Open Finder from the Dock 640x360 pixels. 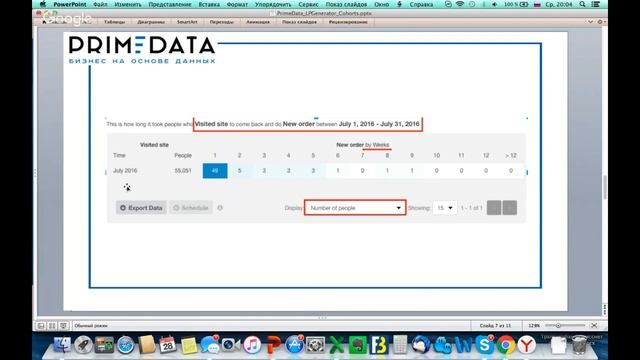click(x=62, y=345)
